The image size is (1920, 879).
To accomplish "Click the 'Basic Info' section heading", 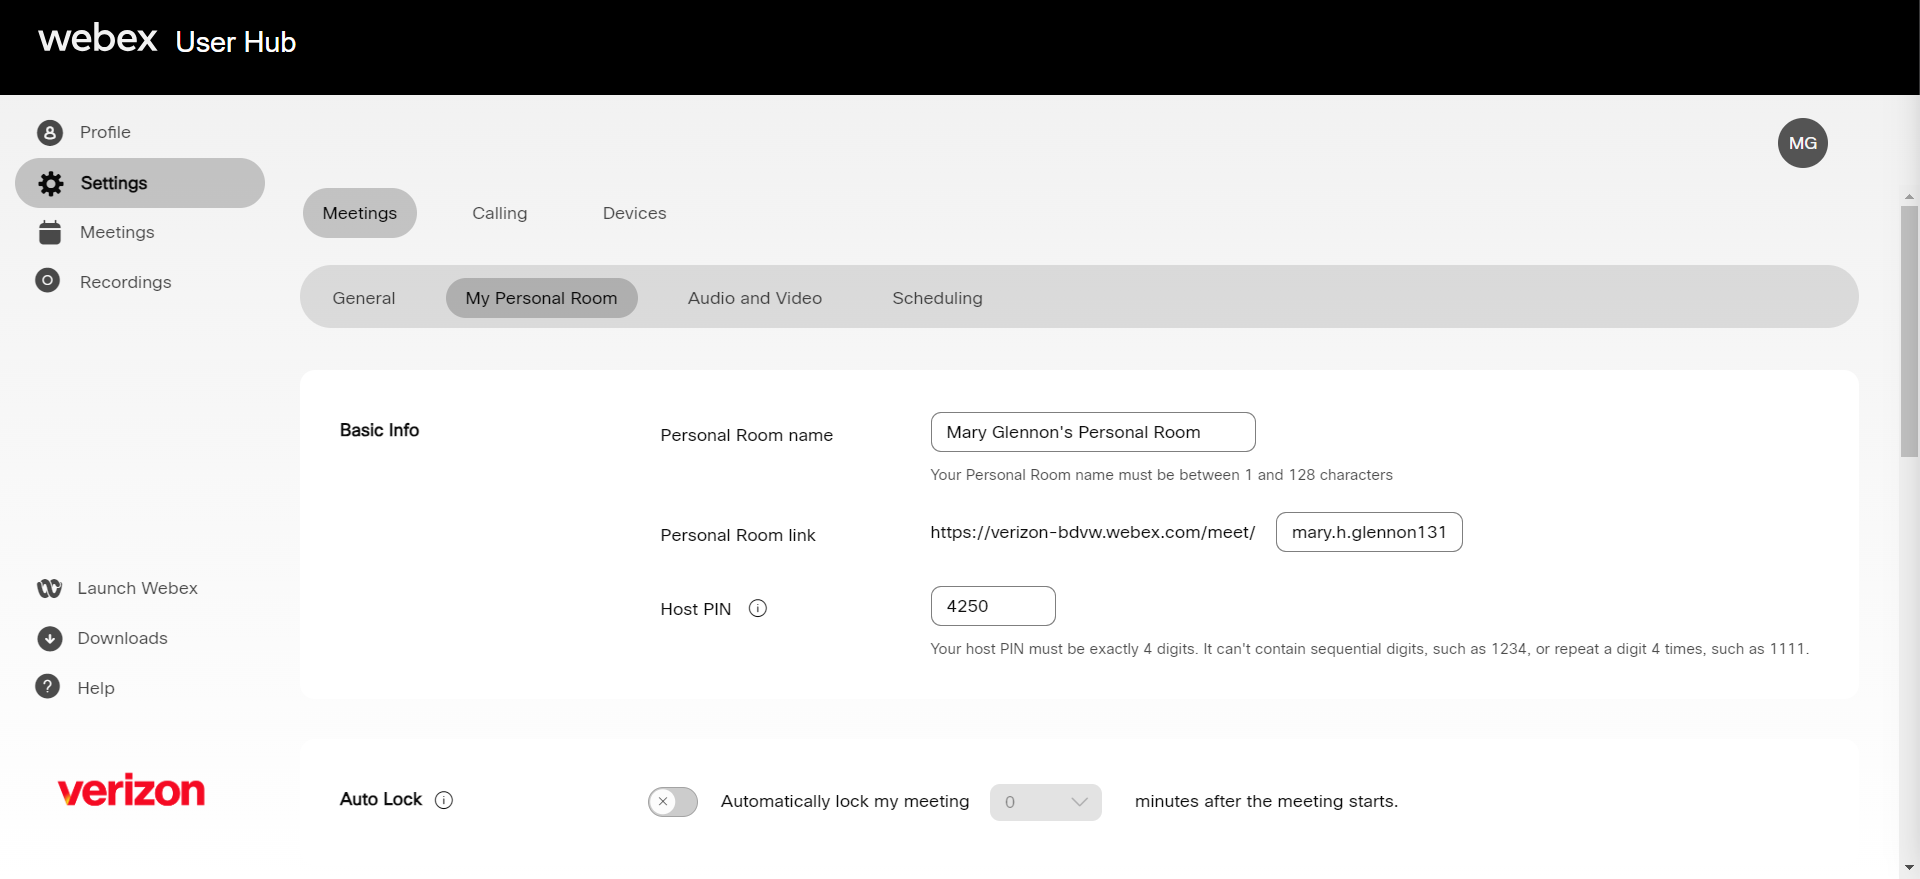I will click(379, 430).
